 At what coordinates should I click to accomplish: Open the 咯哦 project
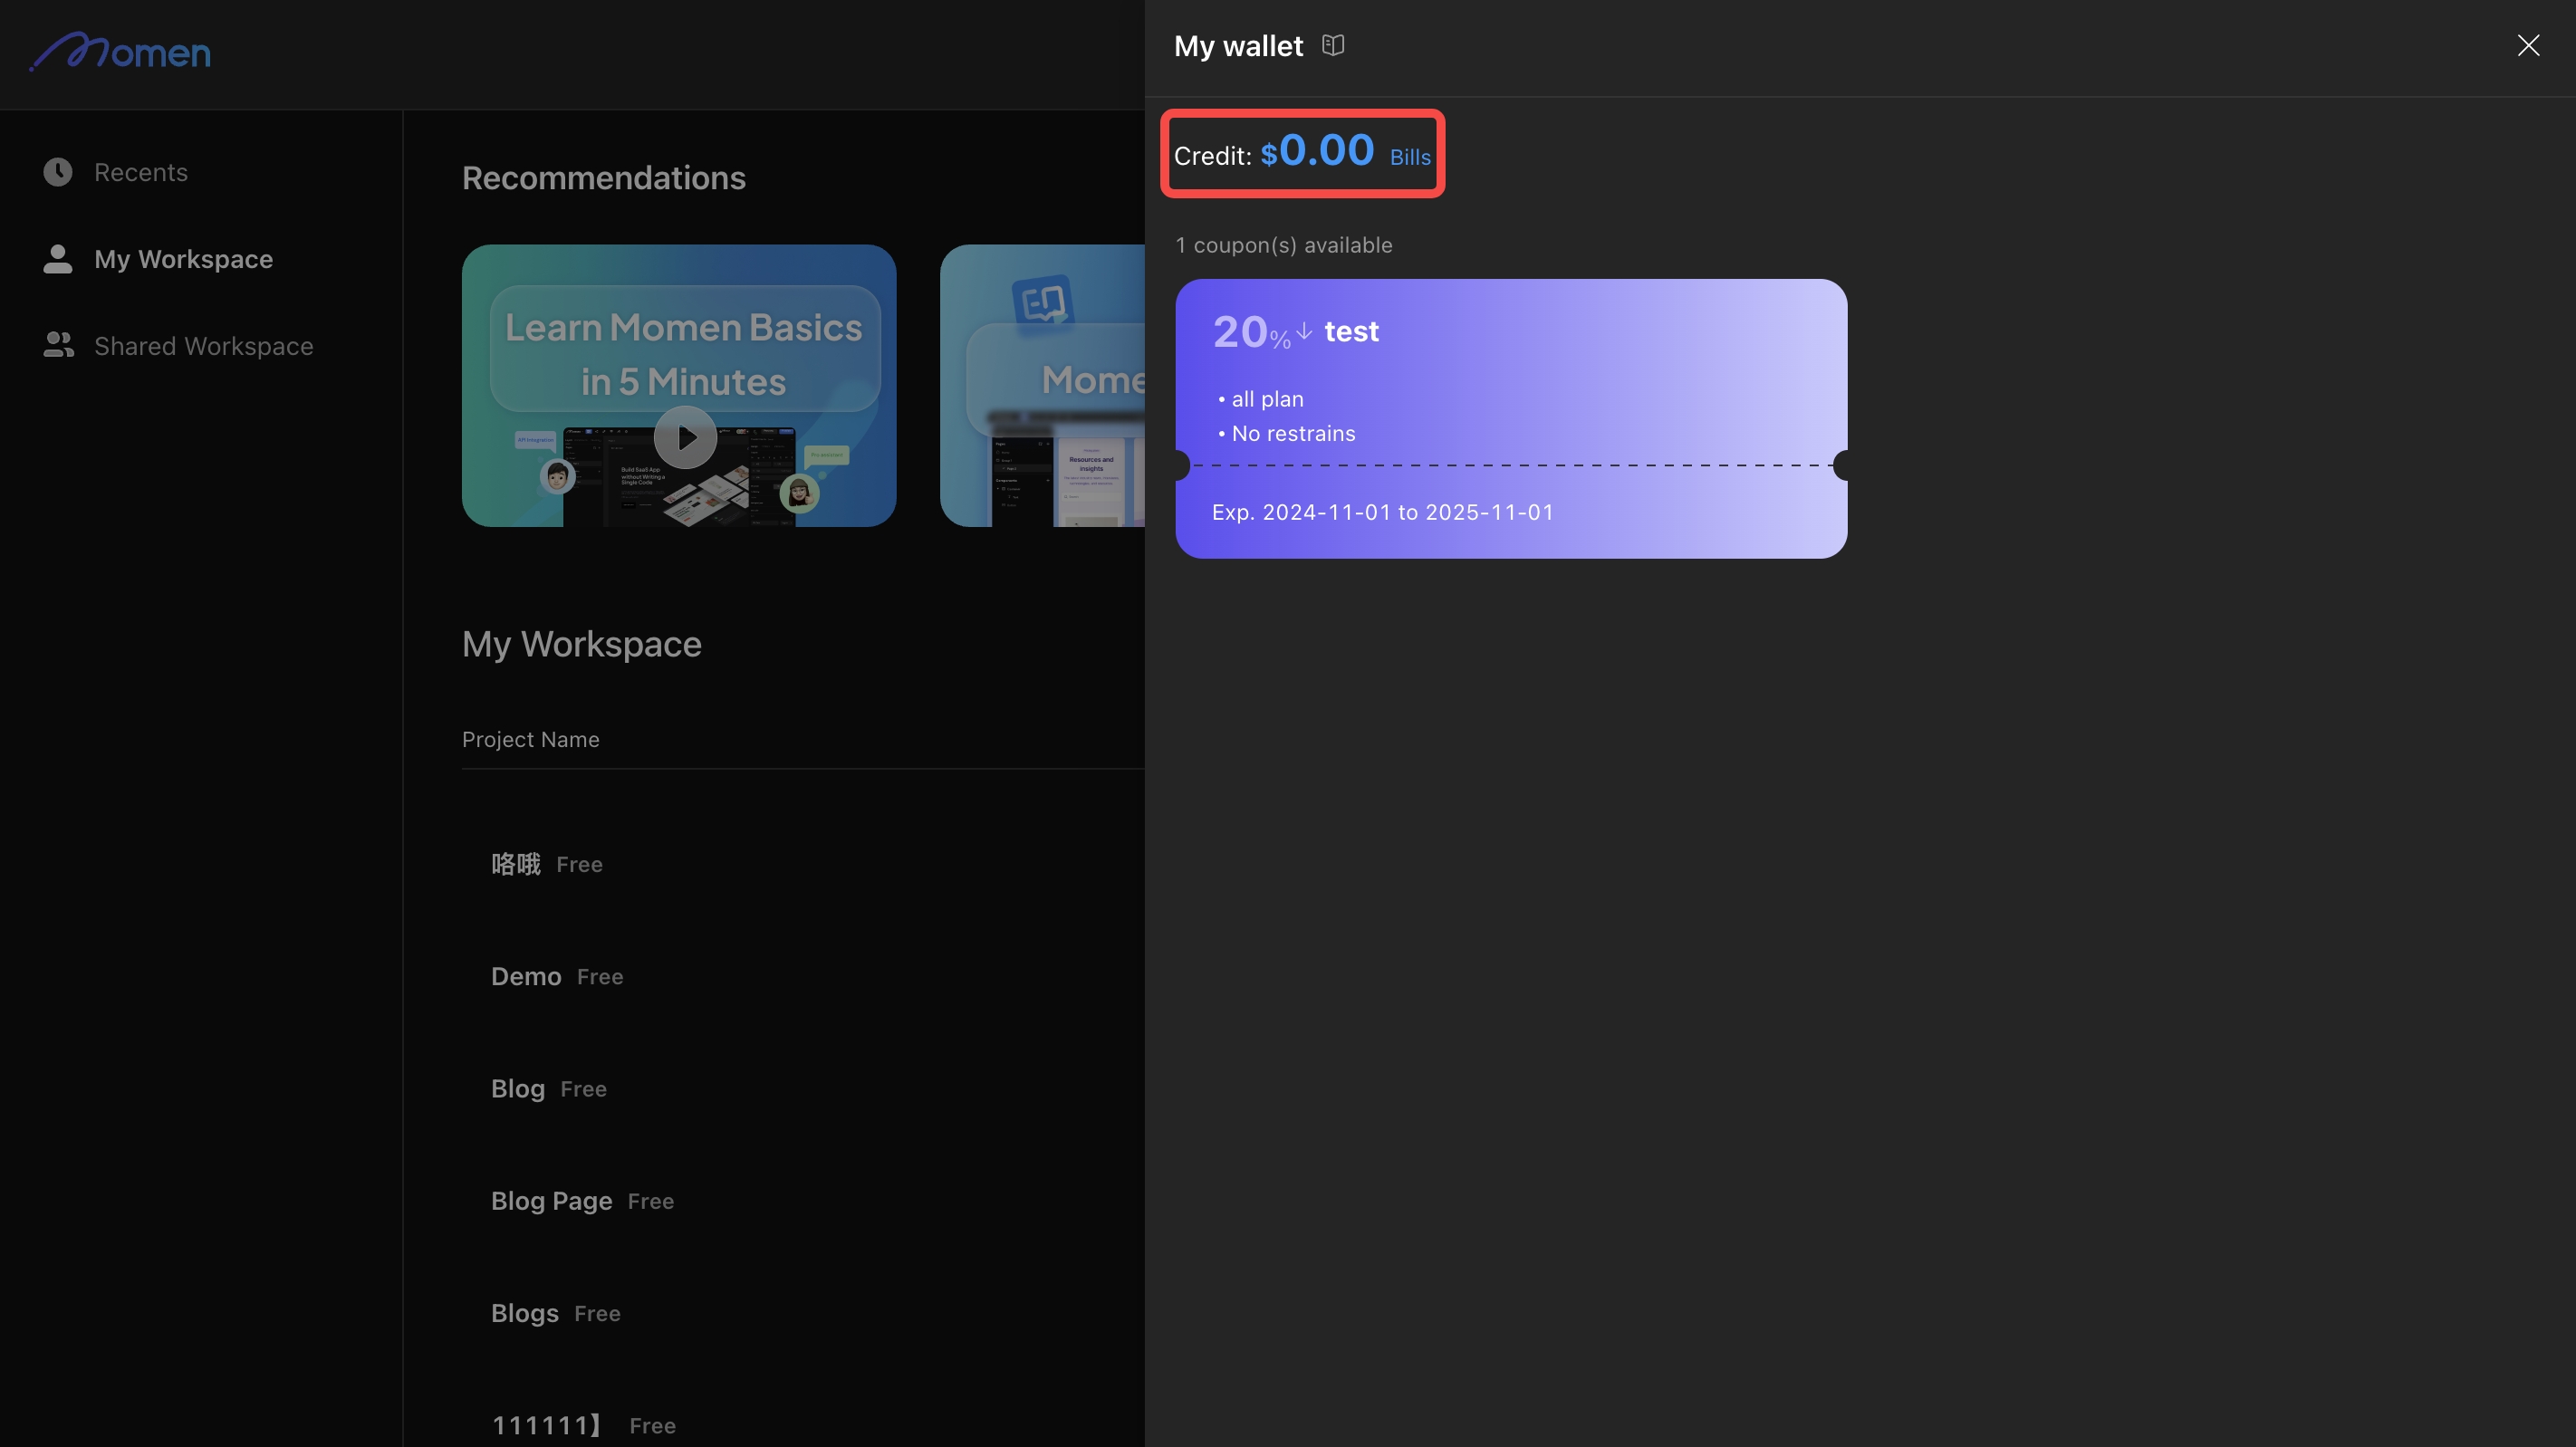point(516,864)
